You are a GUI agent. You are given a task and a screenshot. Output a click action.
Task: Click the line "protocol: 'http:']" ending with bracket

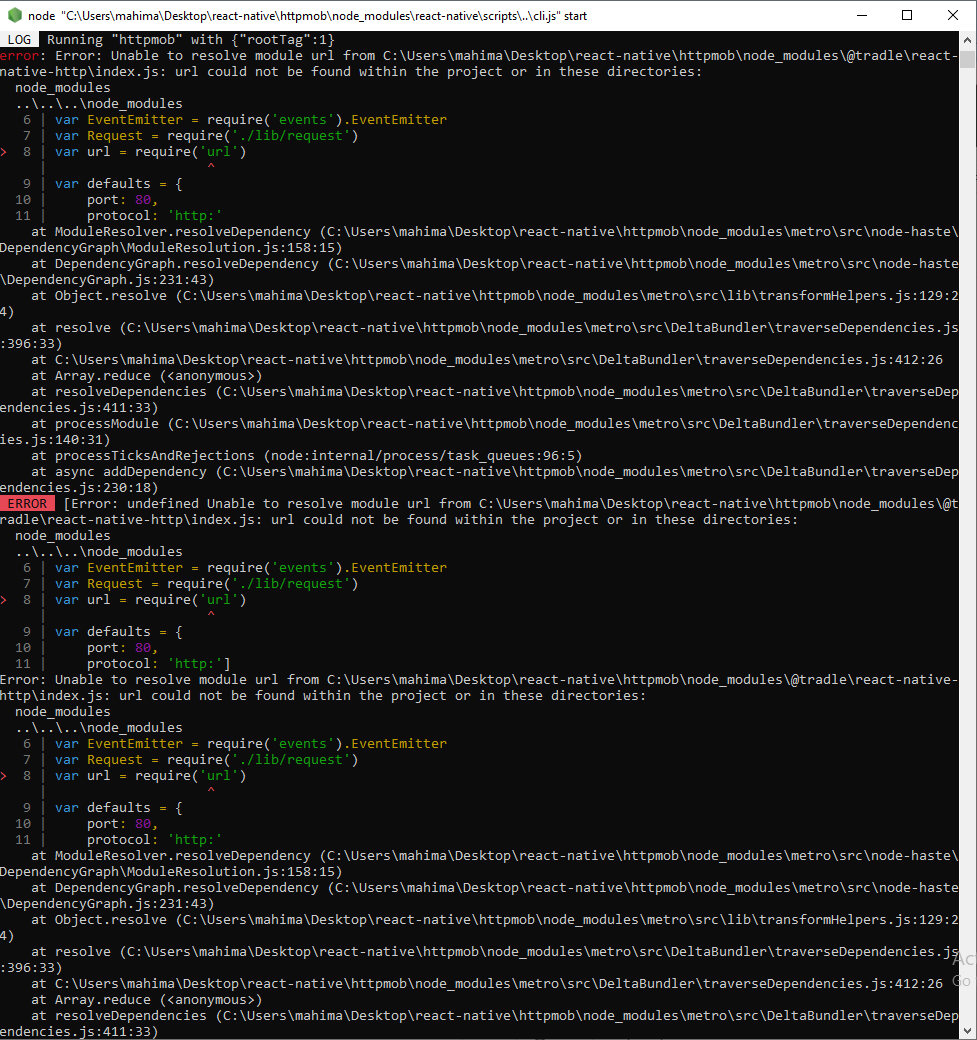pos(159,664)
